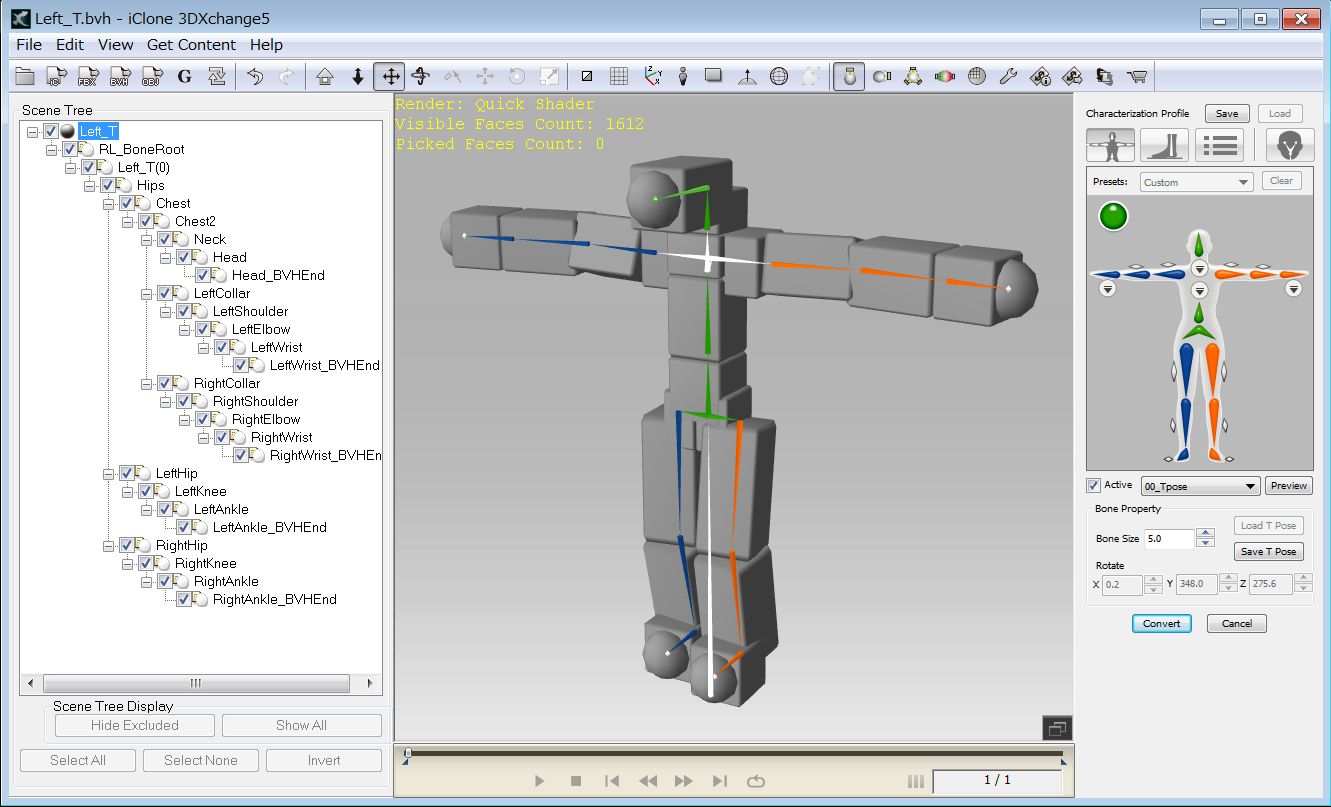Click the Loop playback button
The width and height of the screenshot is (1331, 807).
(755, 781)
